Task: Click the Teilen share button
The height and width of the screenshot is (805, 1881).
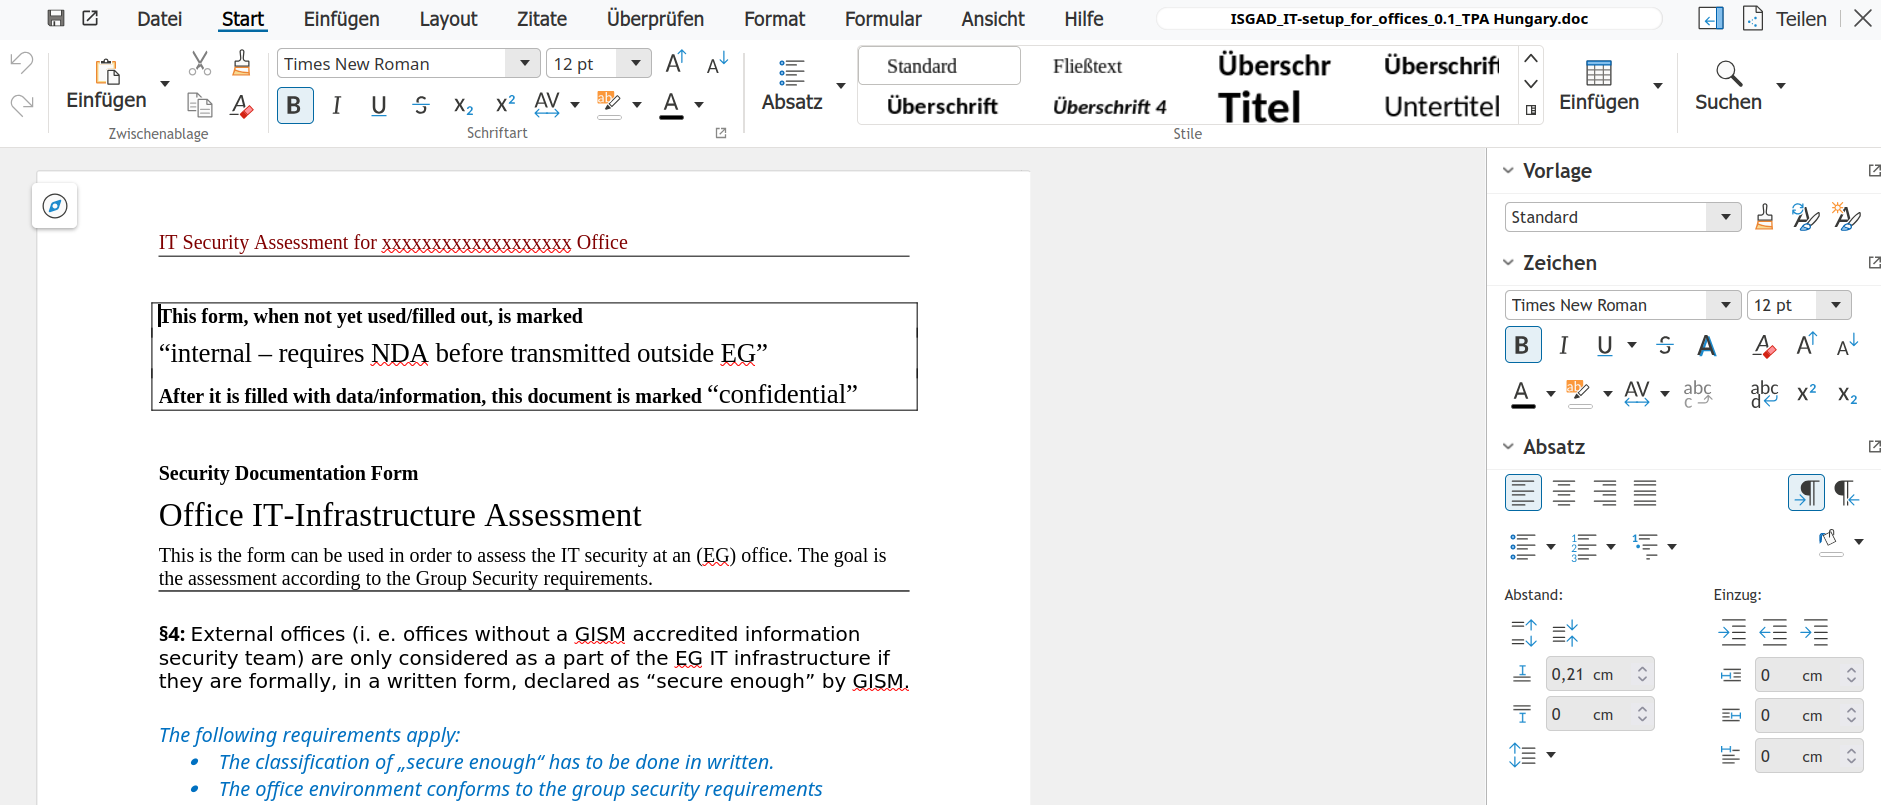Action: tap(1785, 19)
